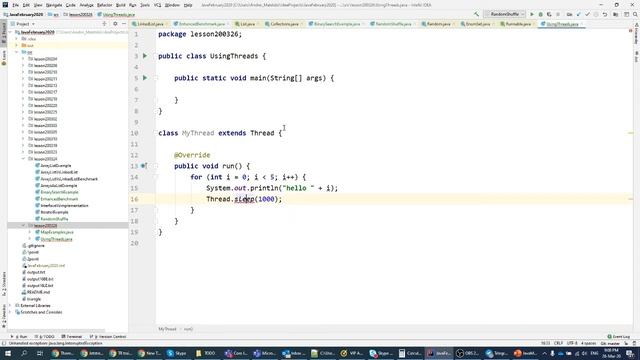Click the VCS Commit checkmark icon

587,14
